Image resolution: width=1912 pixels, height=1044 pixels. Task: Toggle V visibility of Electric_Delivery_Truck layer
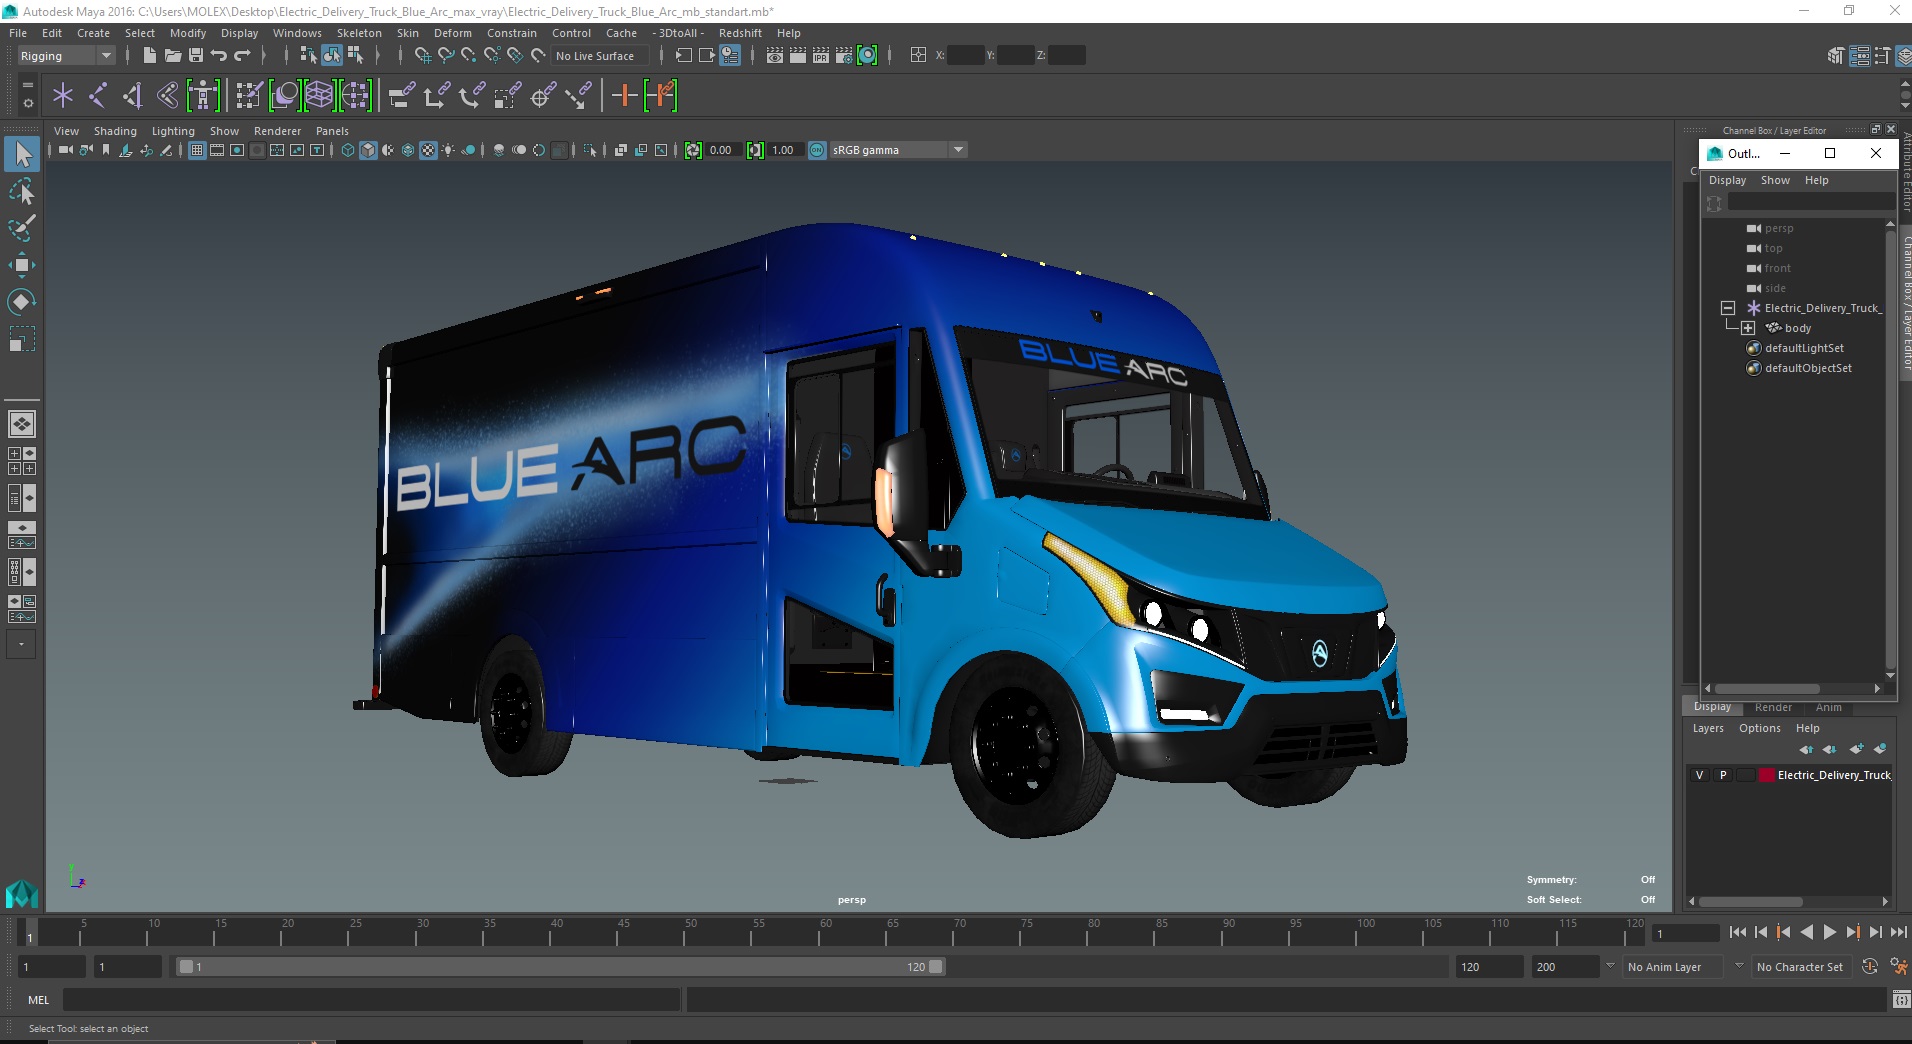coord(1699,775)
